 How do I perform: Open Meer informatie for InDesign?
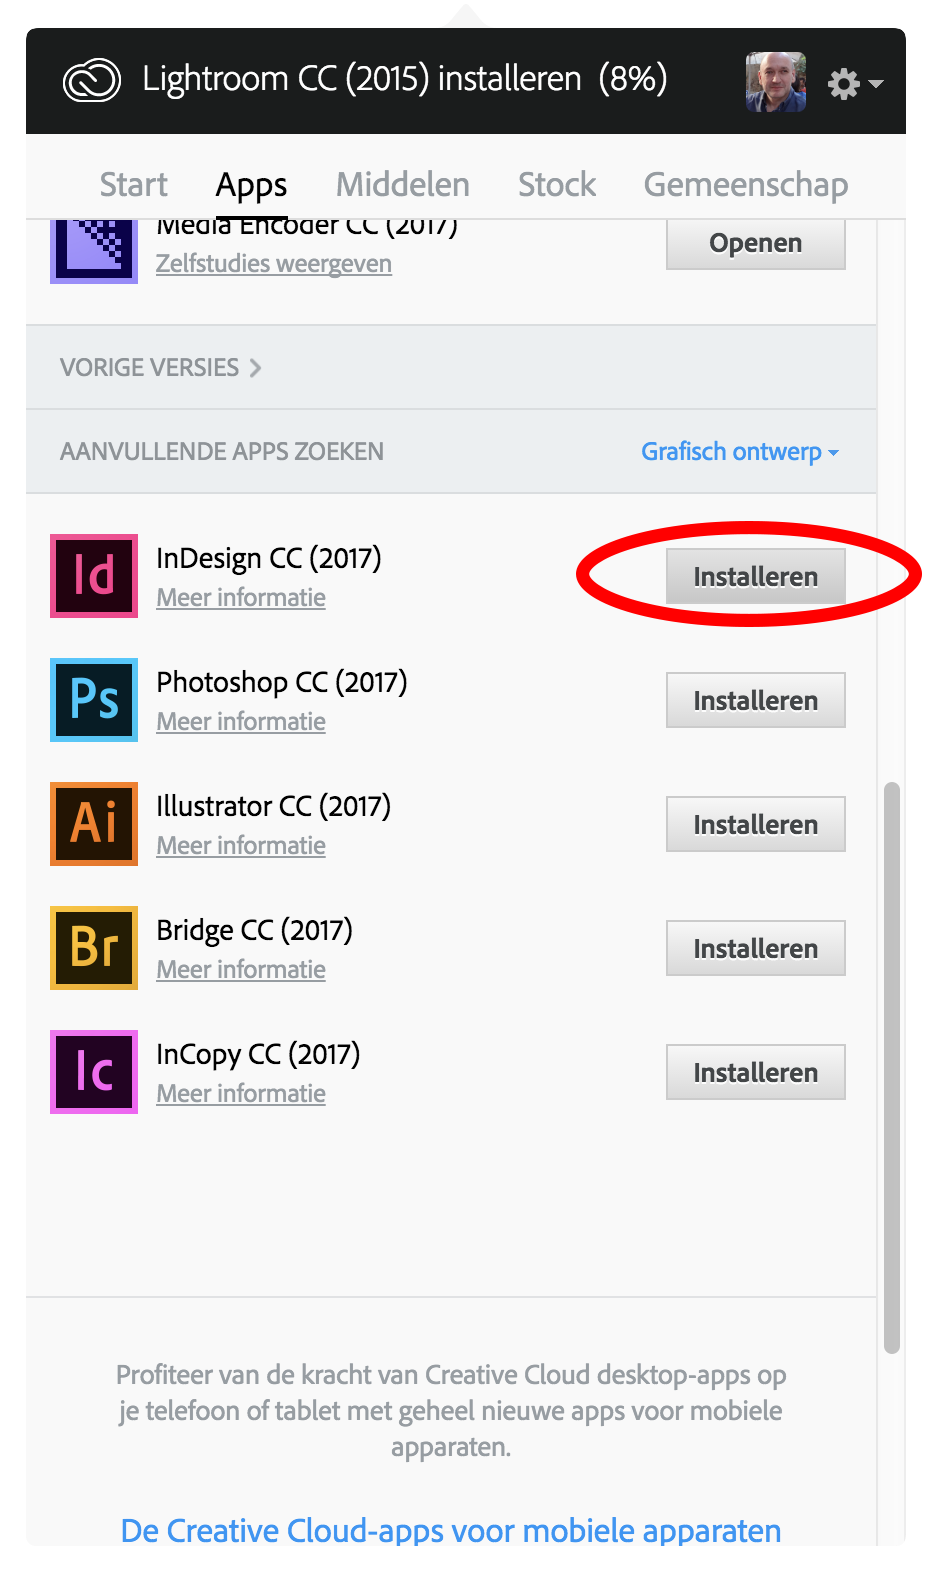(x=241, y=598)
